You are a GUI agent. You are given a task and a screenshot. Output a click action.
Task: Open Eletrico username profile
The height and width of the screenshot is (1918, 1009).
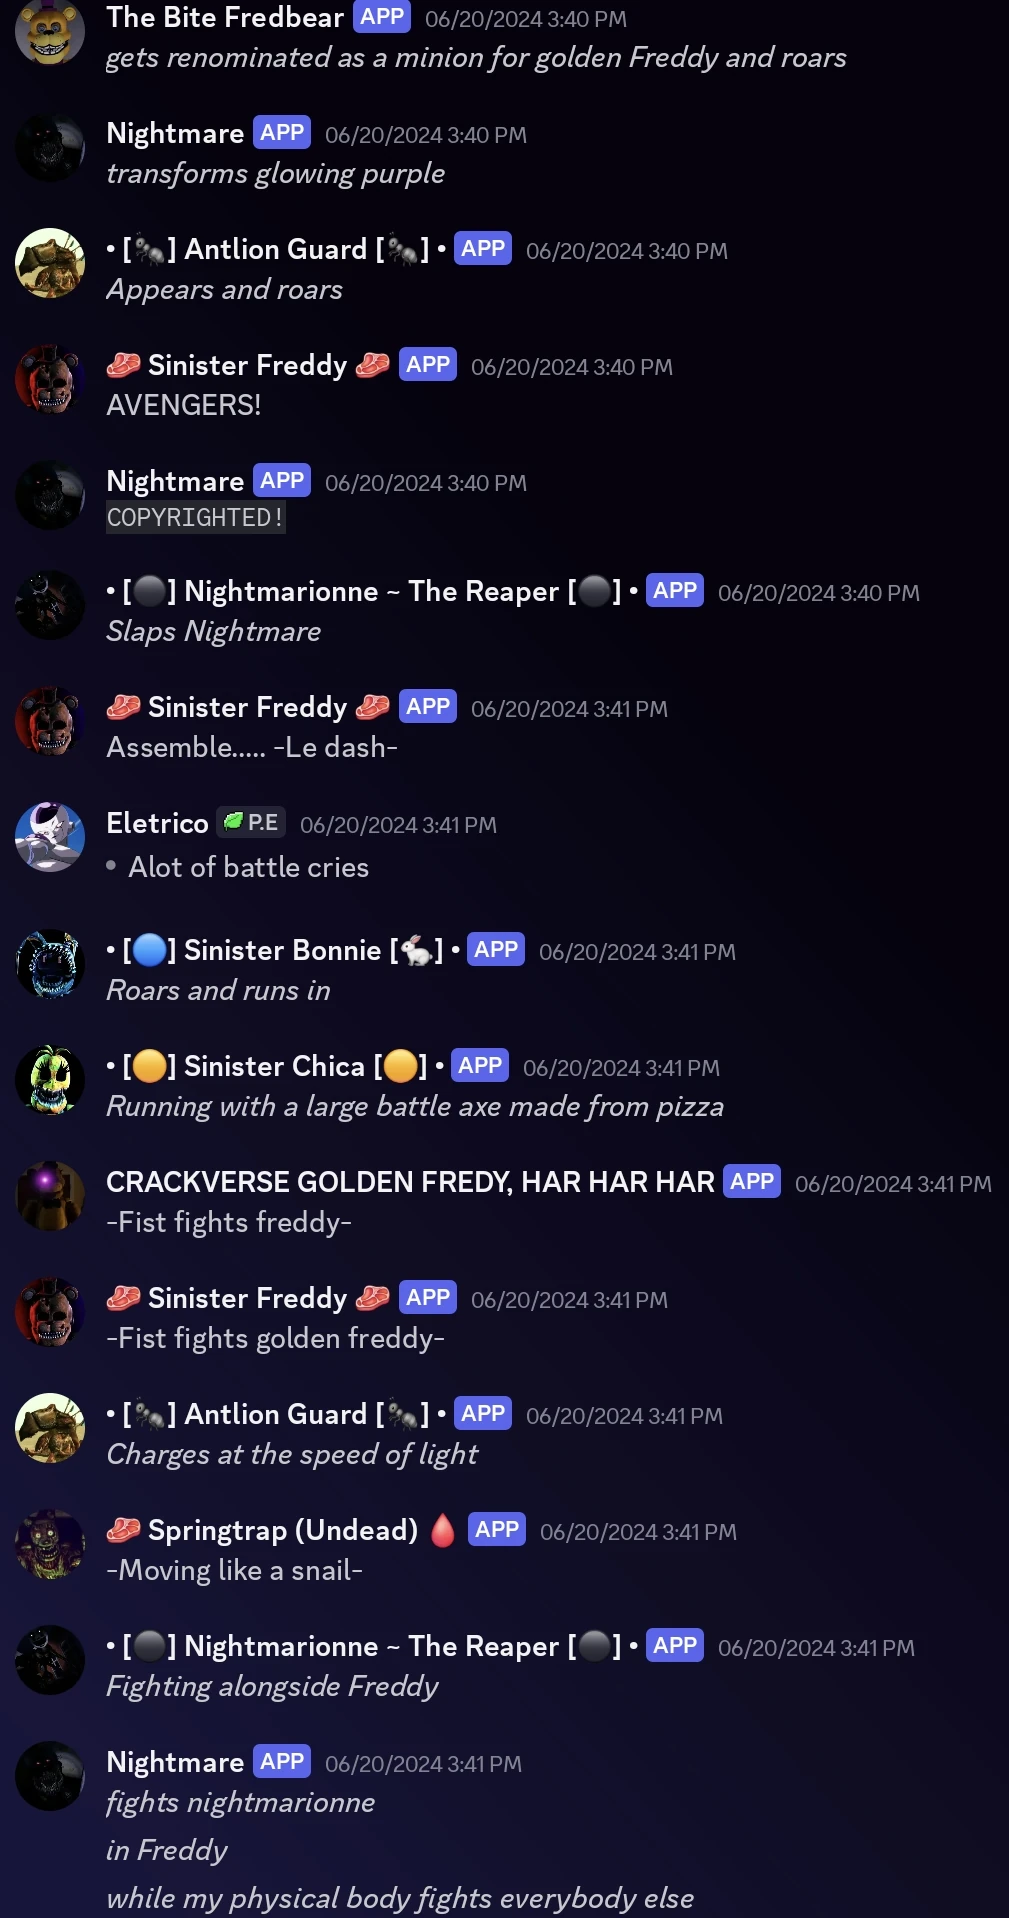point(157,823)
